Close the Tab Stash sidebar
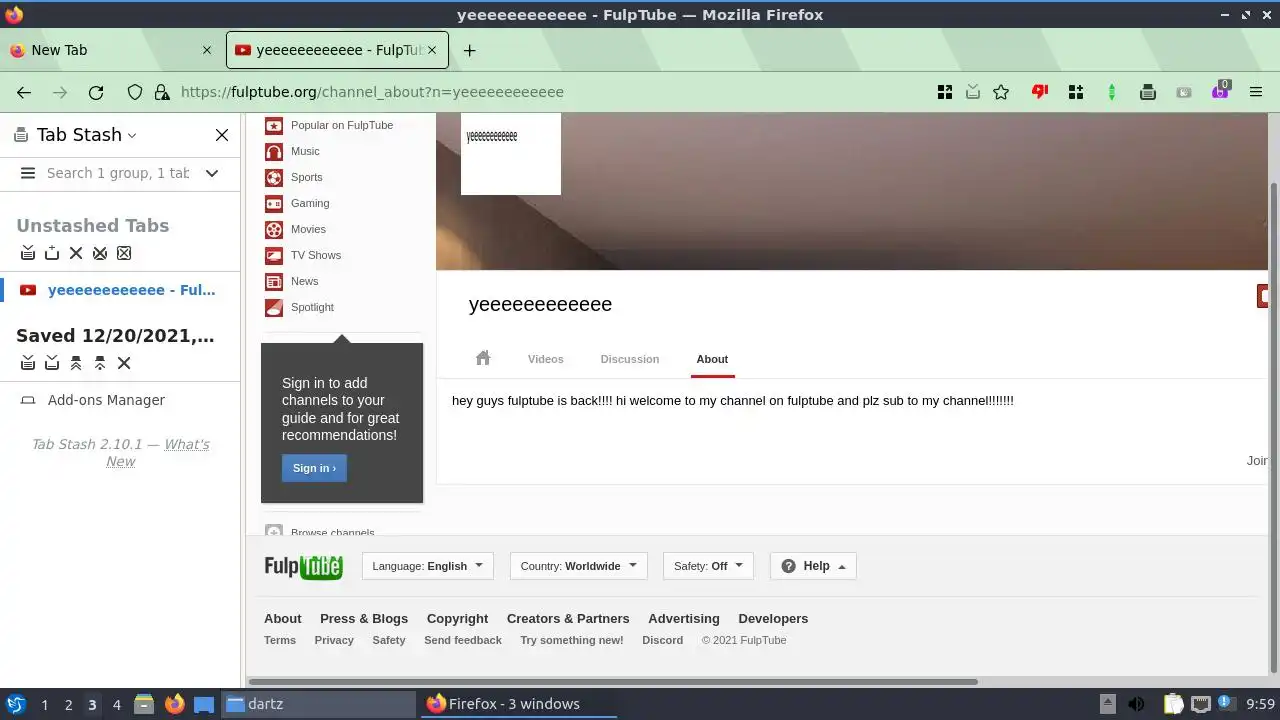Viewport: 1280px width, 720px height. click(222, 135)
